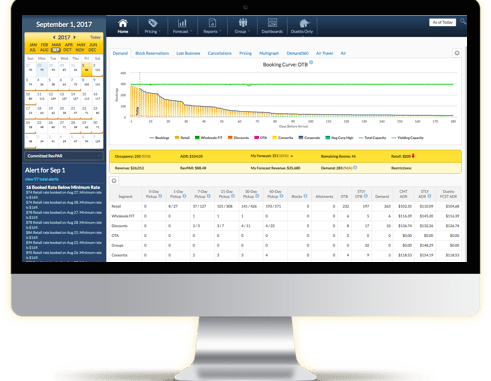Click the As of Today button

tap(442, 23)
